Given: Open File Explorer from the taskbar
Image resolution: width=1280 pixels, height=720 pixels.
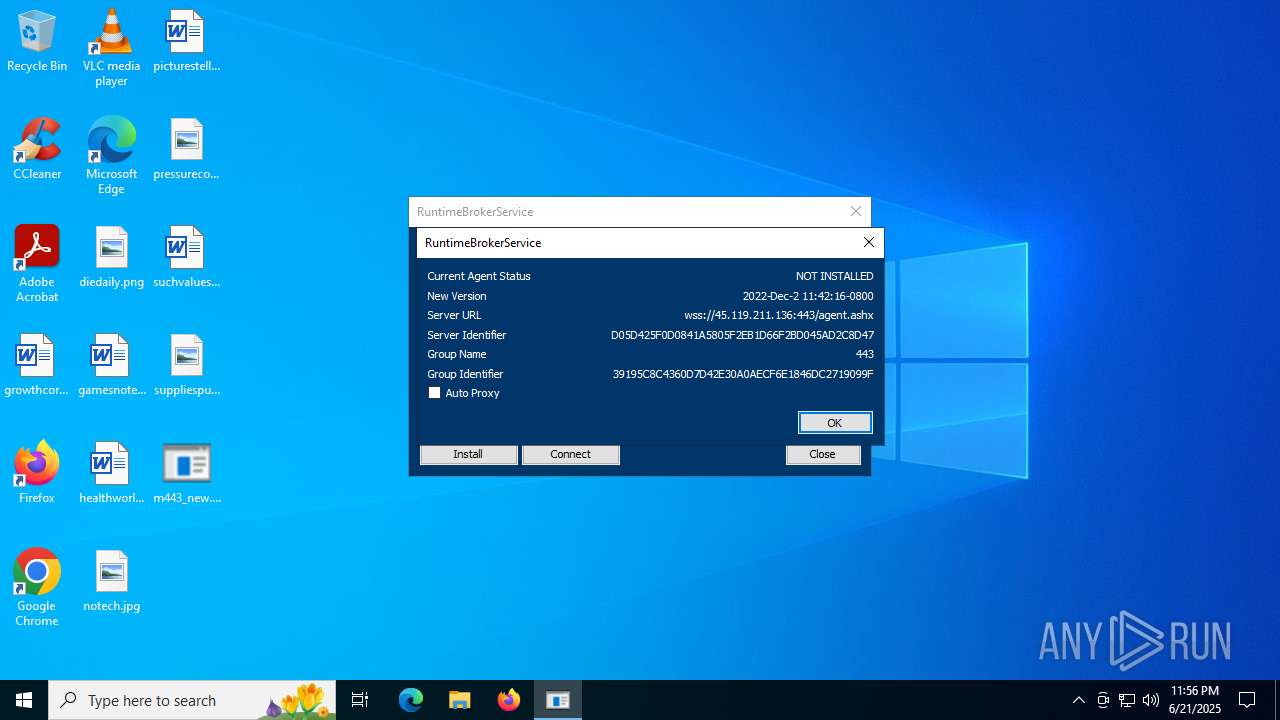Looking at the screenshot, I should point(459,700).
